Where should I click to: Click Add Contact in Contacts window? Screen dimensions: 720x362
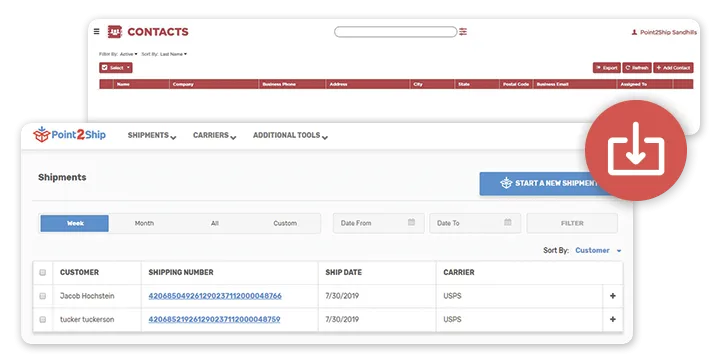pos(673,68)
